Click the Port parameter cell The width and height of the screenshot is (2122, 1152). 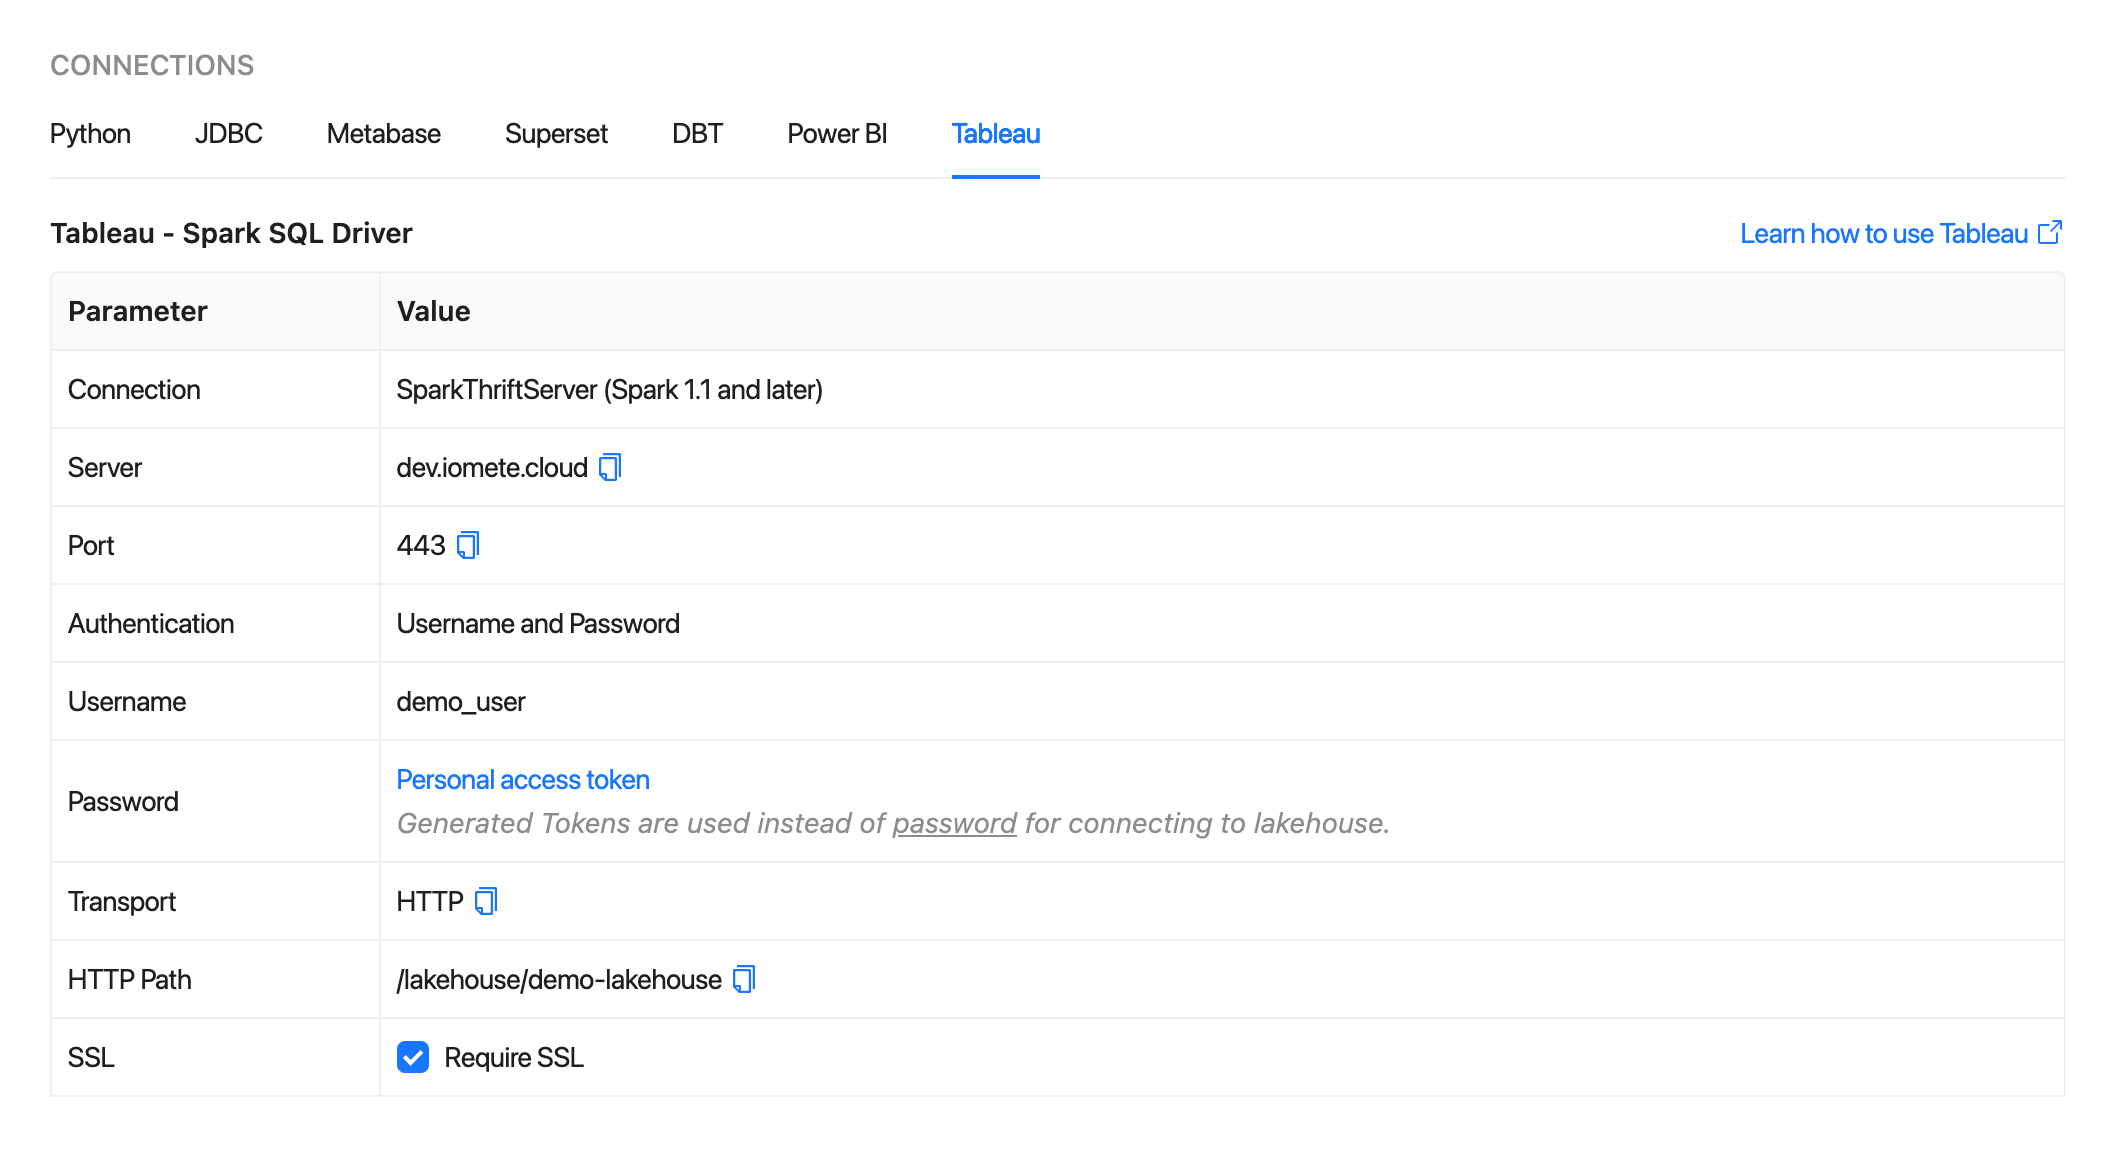[x=215, y=545]
